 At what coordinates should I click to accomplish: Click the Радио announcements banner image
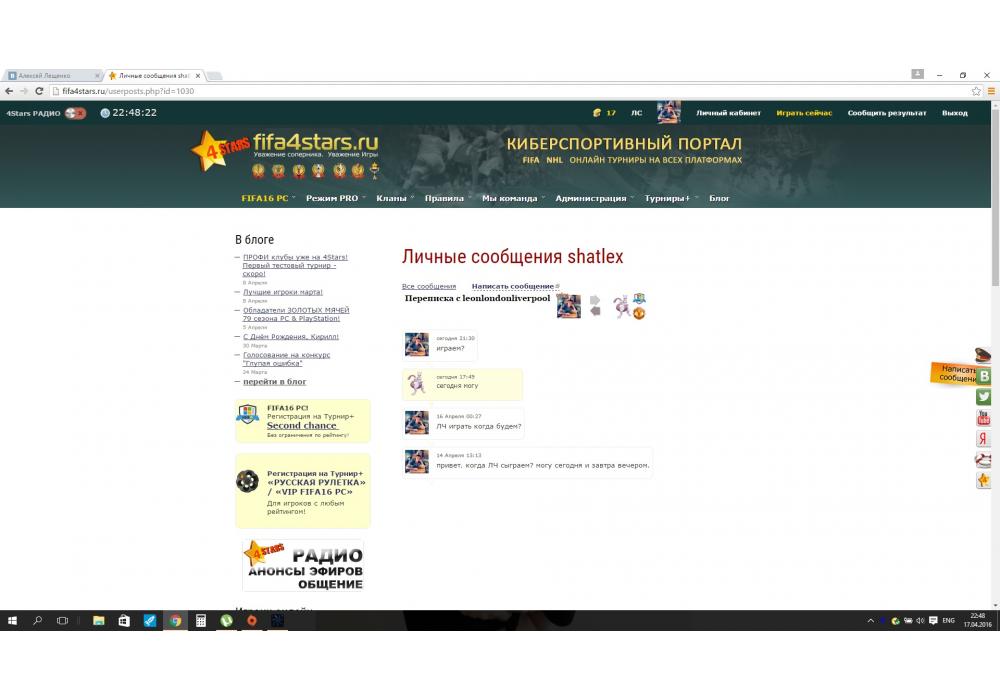[x=303, y=566]
